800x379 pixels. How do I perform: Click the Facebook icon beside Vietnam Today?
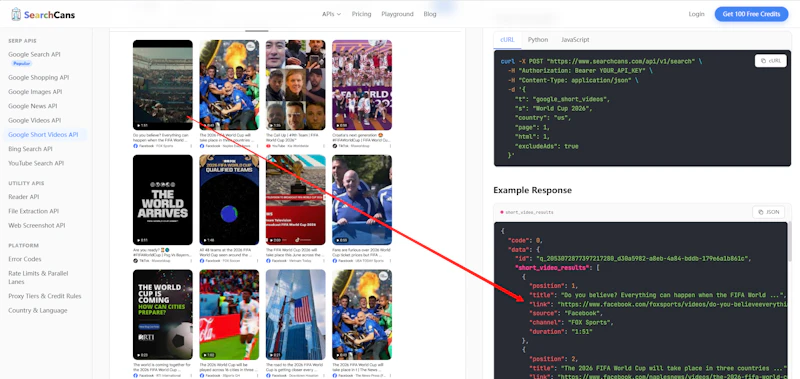[268, 260]
